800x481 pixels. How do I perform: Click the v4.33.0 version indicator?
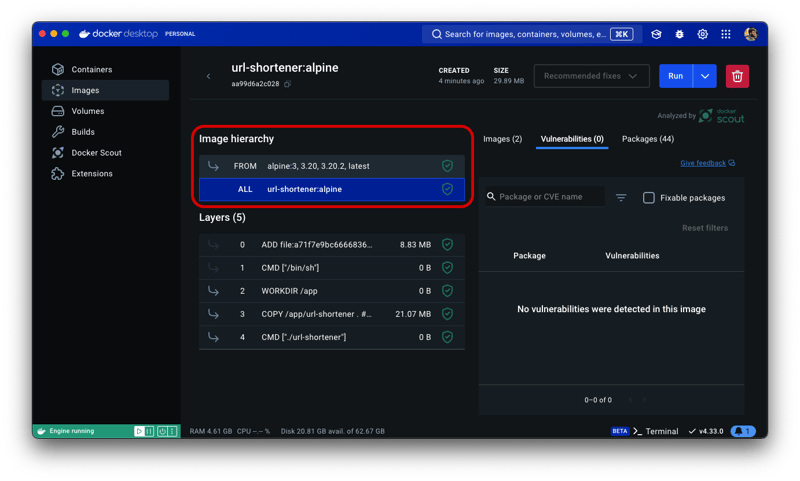tap(706, 432)
